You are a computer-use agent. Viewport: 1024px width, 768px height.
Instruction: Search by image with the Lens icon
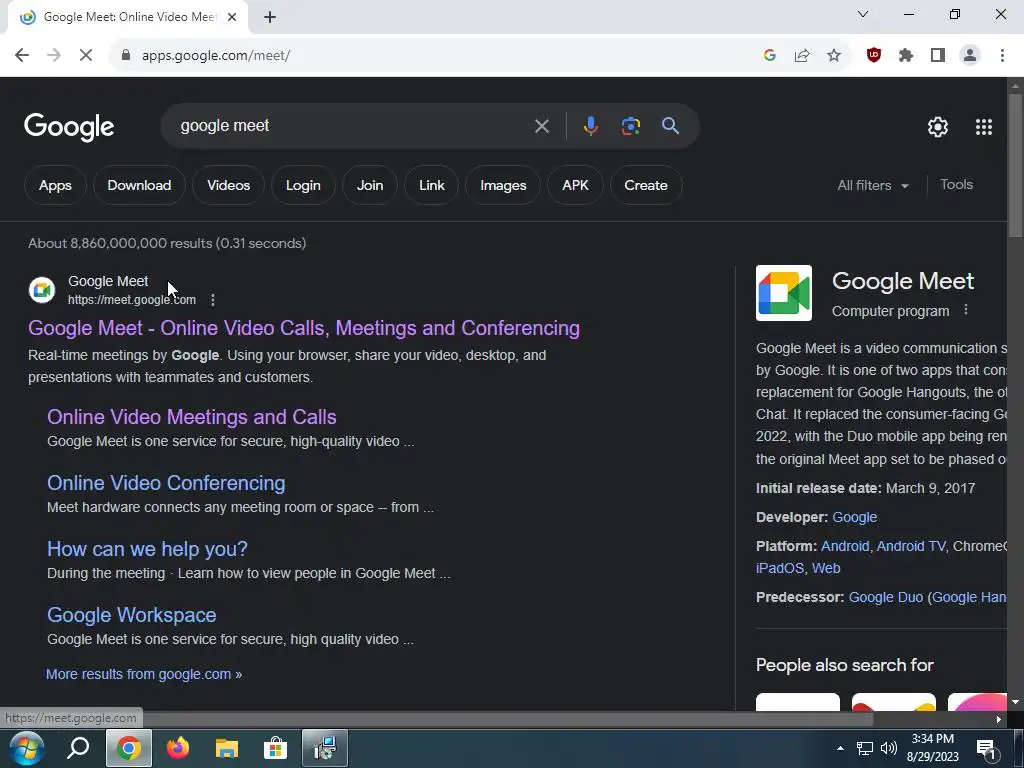click(630, 125)
